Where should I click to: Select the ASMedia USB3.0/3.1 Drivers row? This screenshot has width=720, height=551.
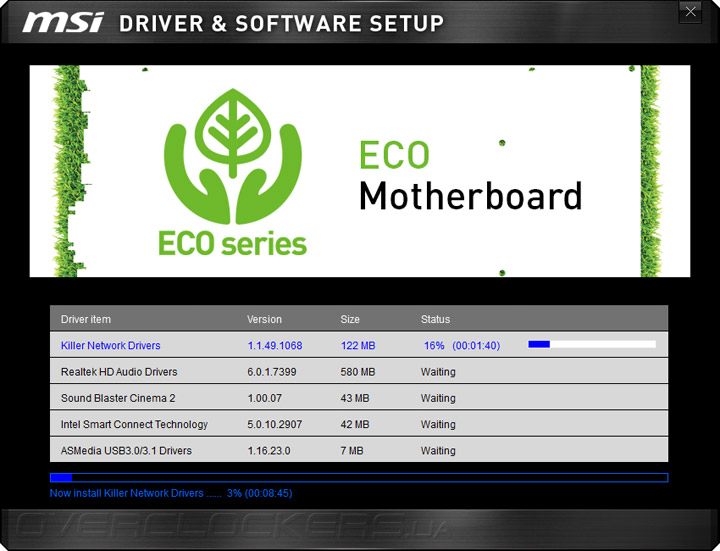359,450
